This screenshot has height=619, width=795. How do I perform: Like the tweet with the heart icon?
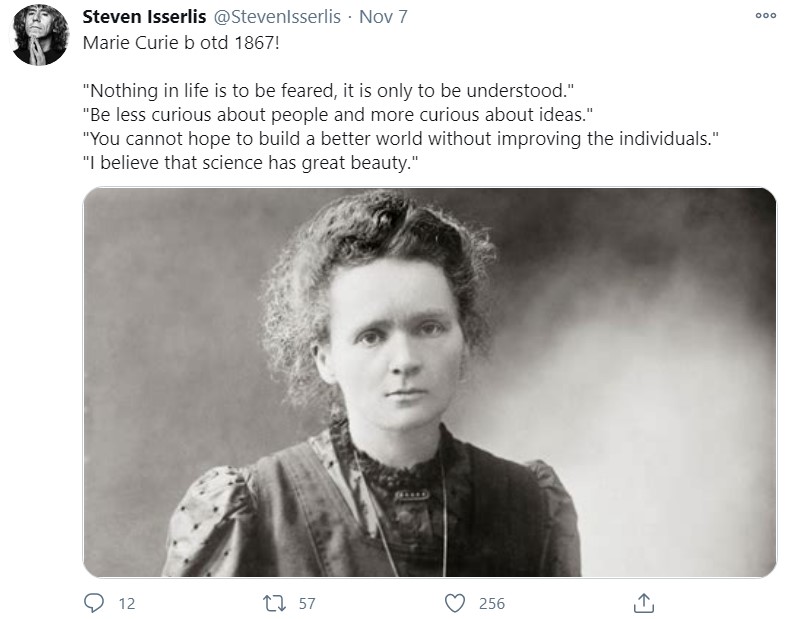point(455,603)
